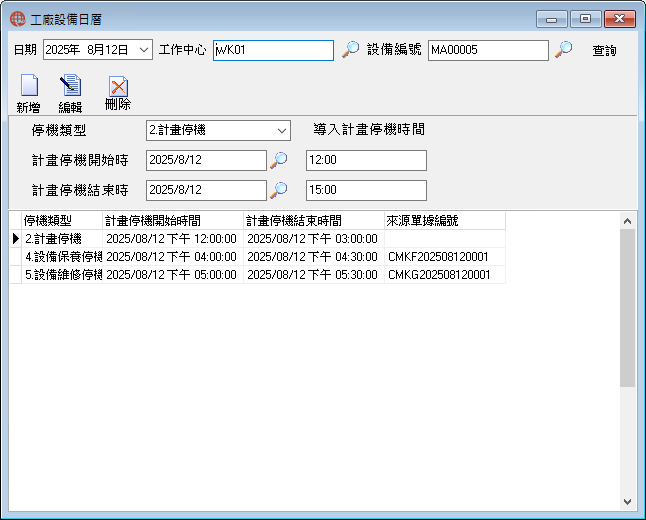
Task: Click the 15:00 end time field
Action: tap(366, 190)
